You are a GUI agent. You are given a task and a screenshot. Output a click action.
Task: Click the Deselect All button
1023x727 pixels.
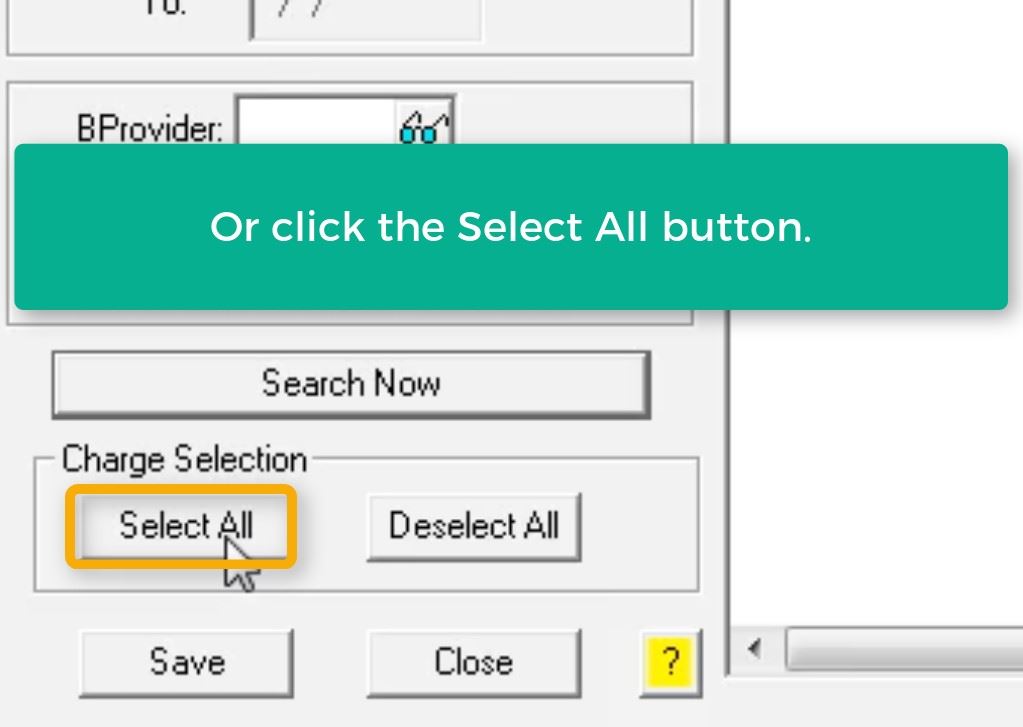pyautogui.click(x=474, y=526)
